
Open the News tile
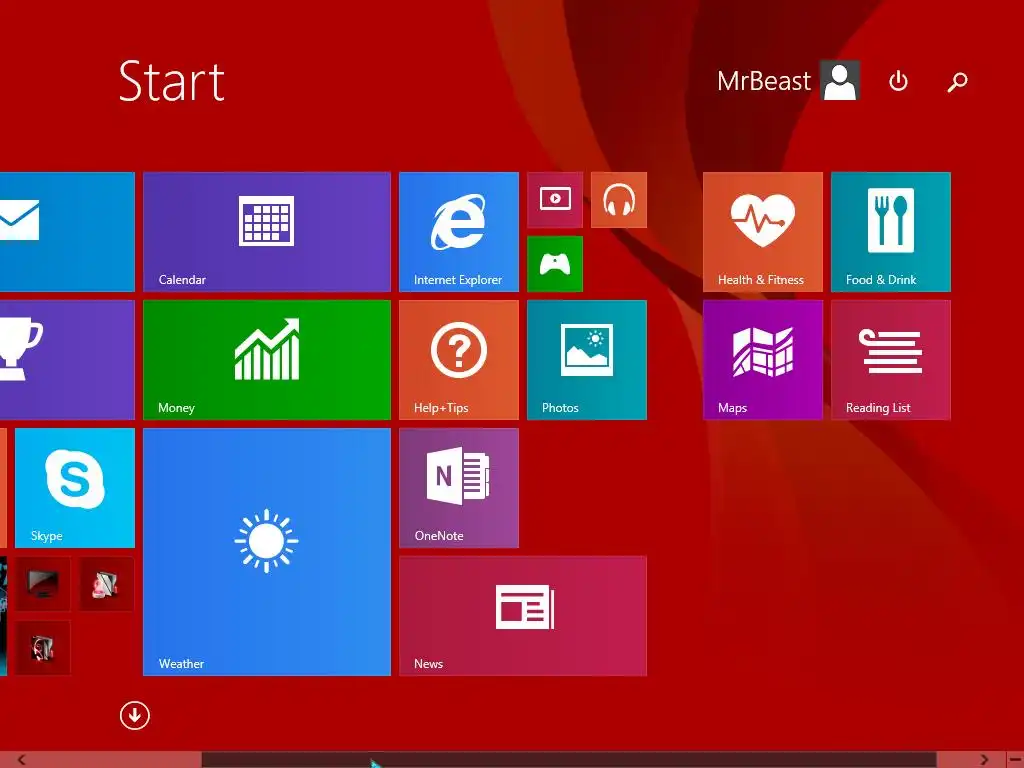click(522, 616)
